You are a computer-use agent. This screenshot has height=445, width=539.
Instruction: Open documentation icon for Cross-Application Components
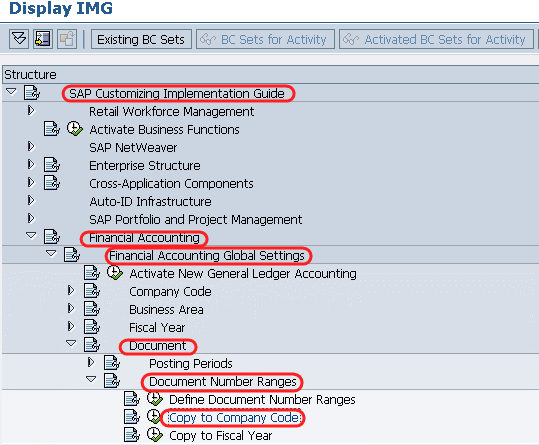click(52, 182)
